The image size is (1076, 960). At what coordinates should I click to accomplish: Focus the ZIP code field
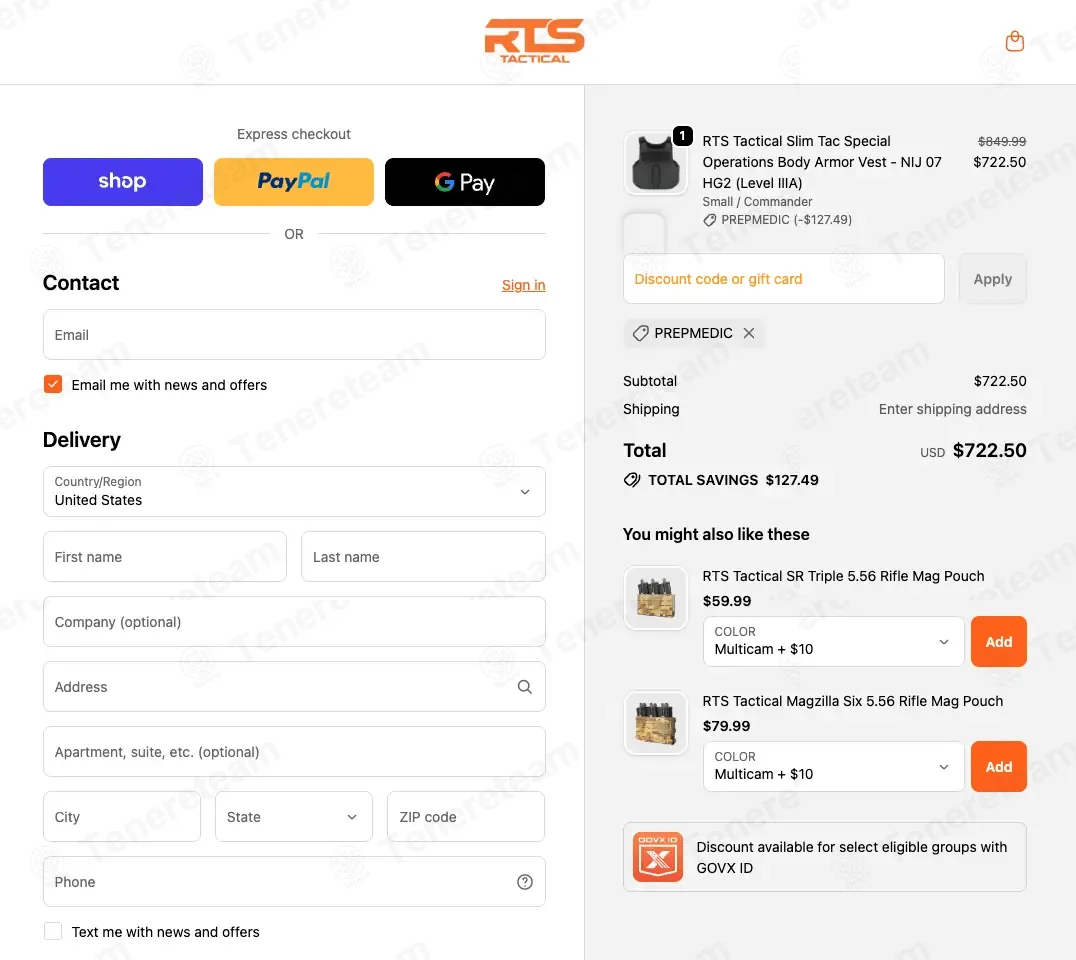tap(466, 817)
